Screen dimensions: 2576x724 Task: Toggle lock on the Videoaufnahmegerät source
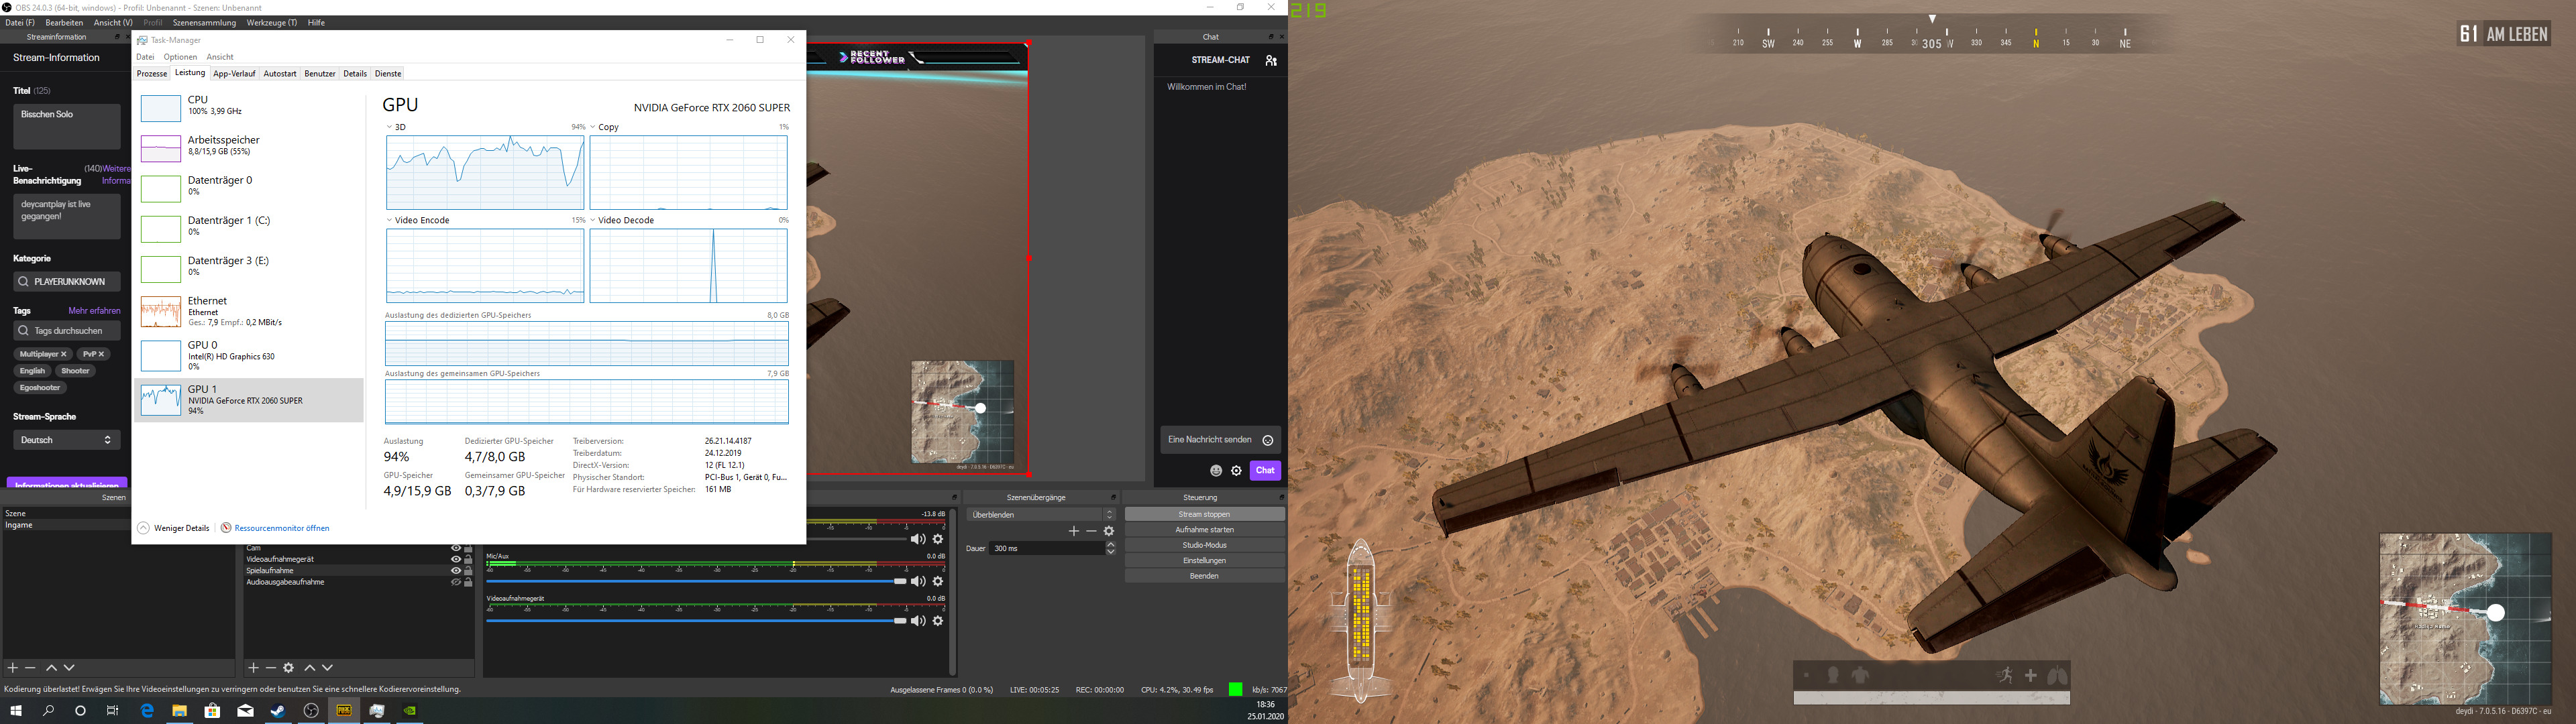[468, 559]
